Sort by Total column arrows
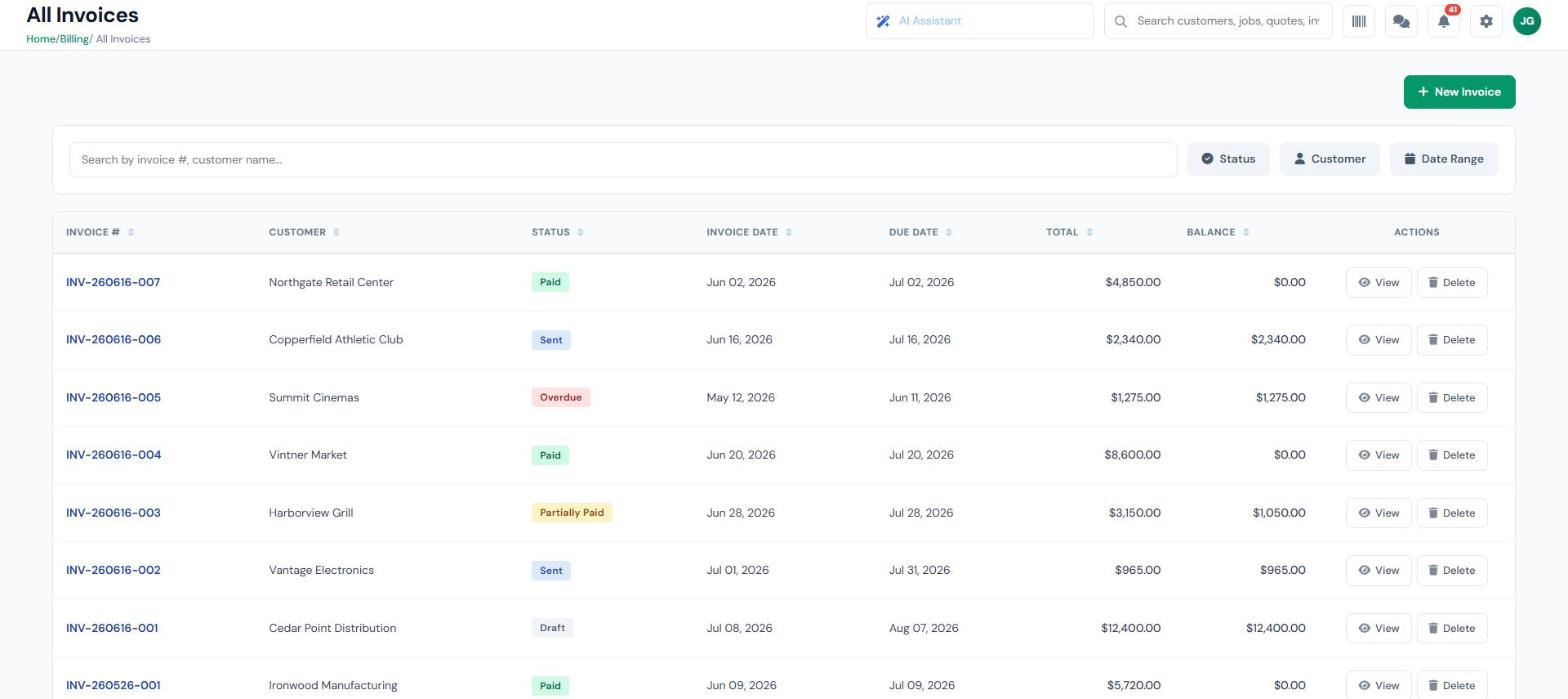The height and width of the screenshot is (699, 1568). pyautogui.click(x=1089, y=232)
